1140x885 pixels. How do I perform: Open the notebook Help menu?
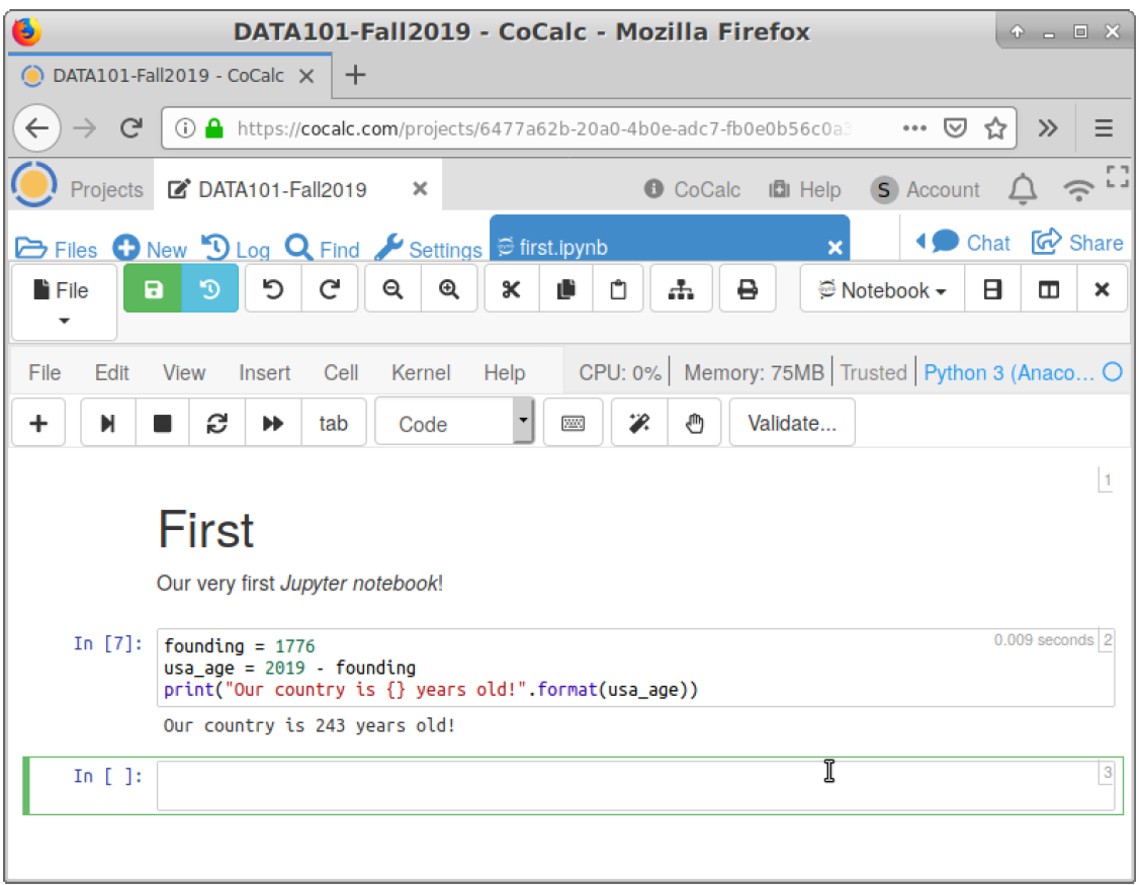point(505,372)
